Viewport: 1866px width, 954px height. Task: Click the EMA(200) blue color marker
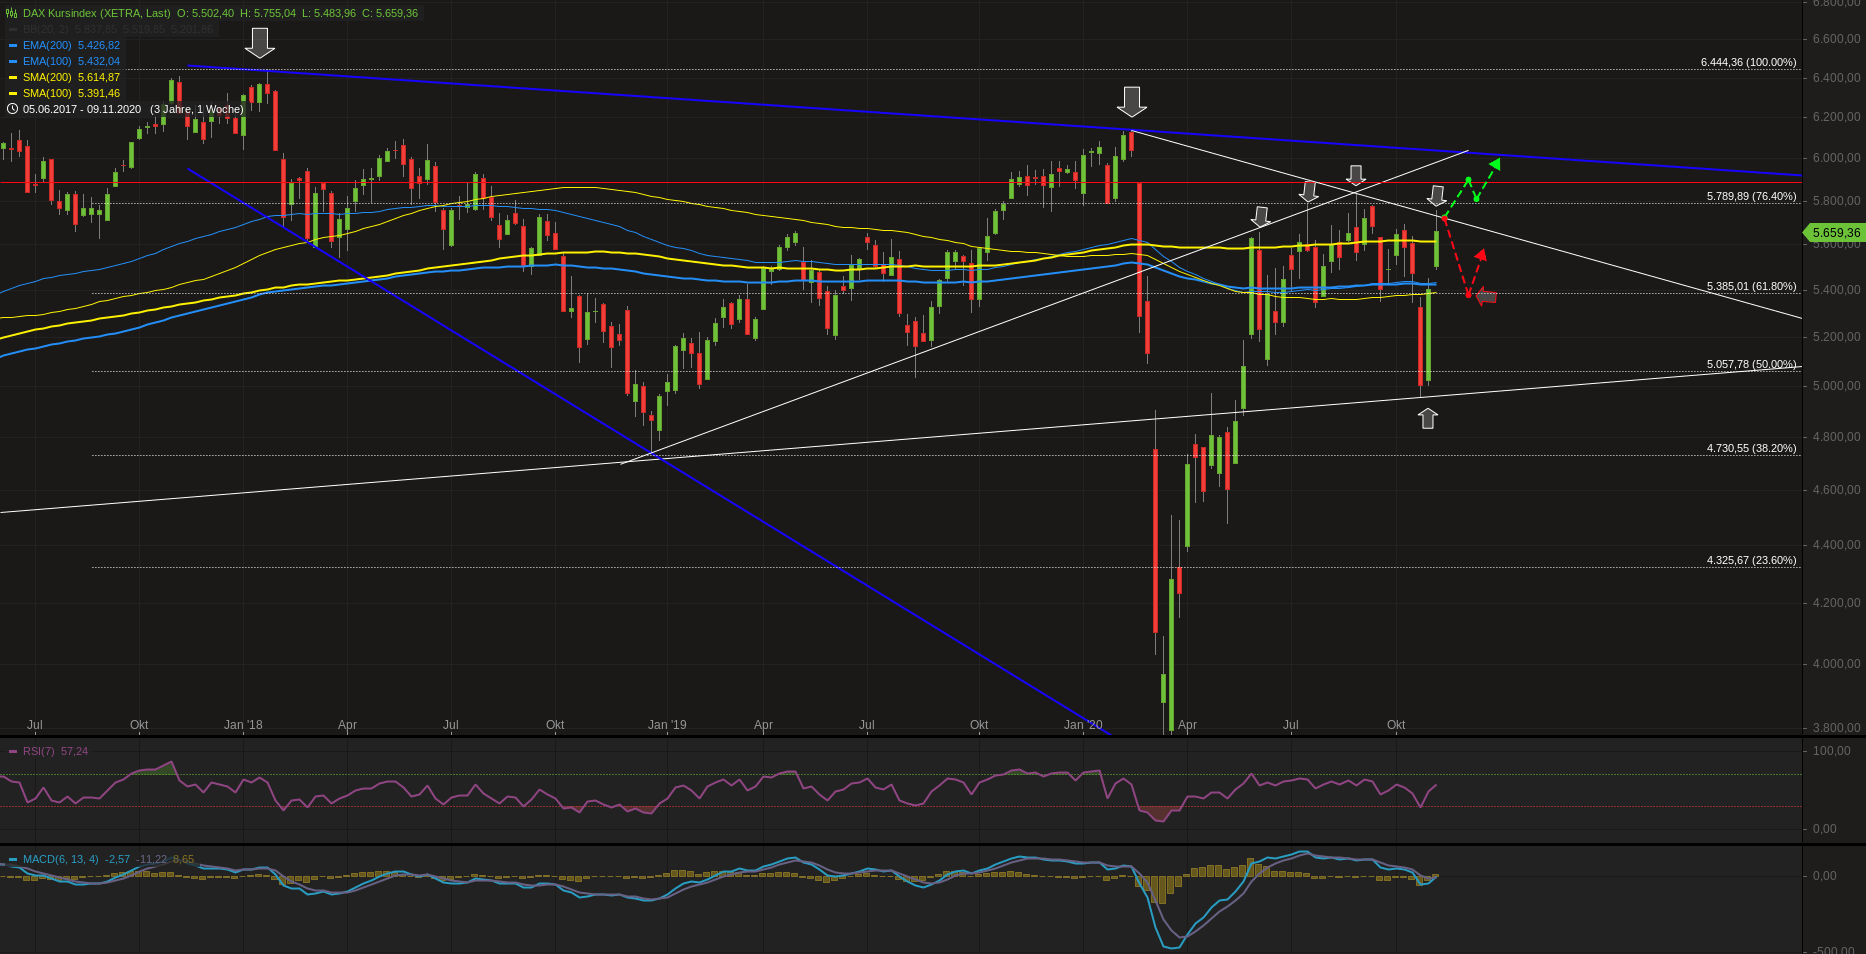pos(13,45)
